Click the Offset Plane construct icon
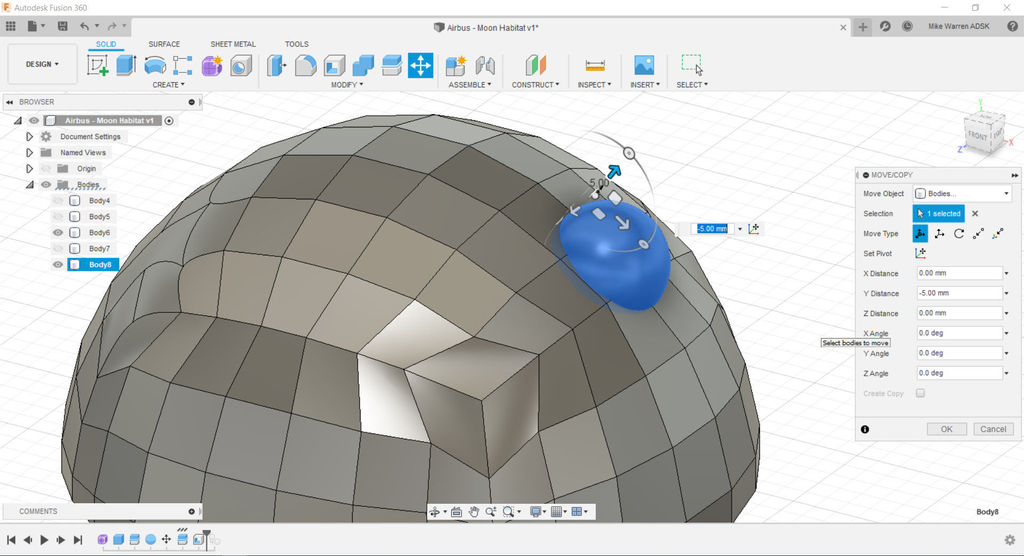This screenshot has width=1024, height=556. (x=535, y=65)
